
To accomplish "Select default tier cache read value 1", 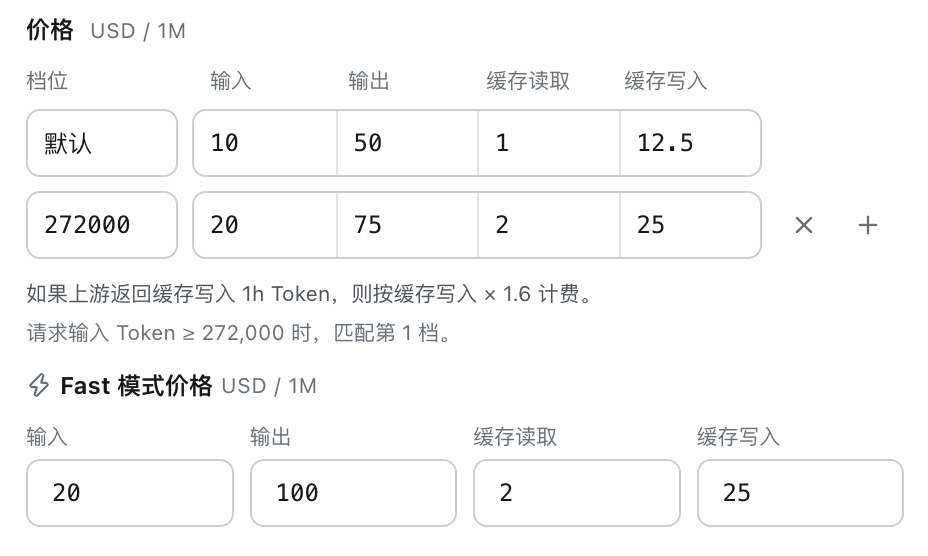I will [x=549, y=143].
